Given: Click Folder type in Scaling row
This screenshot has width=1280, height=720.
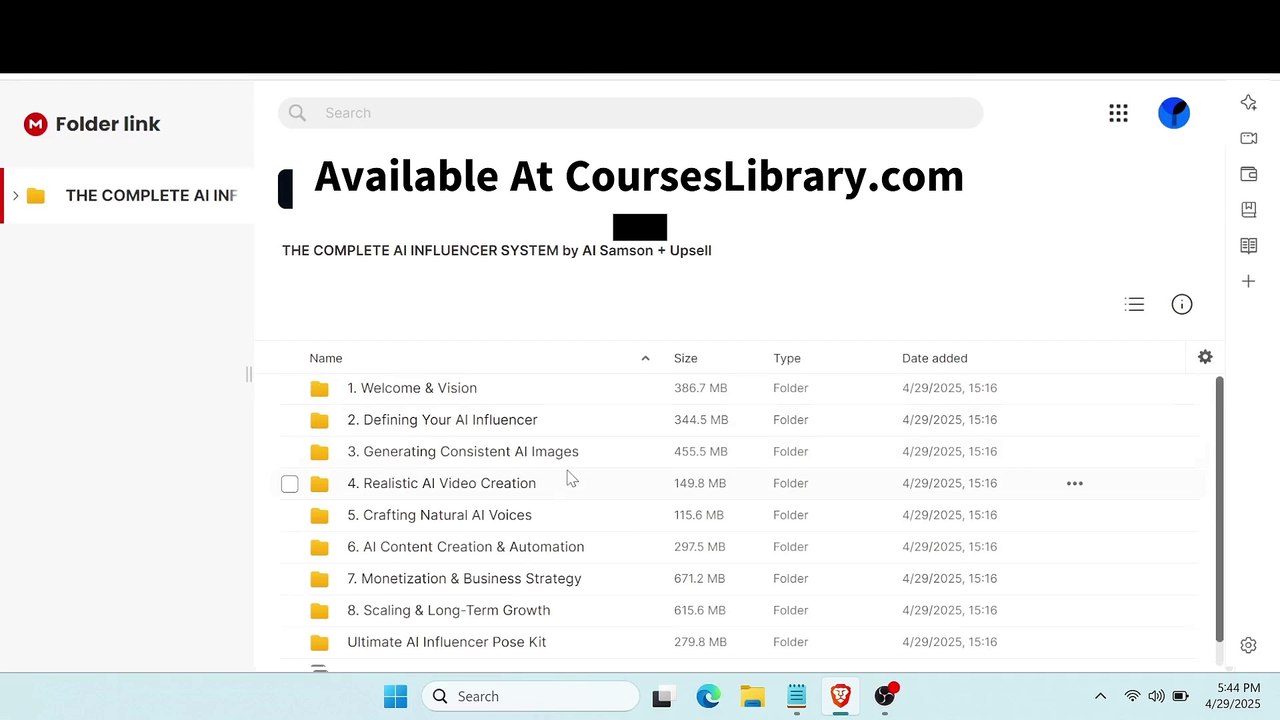Looking at the screenshot, I should tap(790, 610).
